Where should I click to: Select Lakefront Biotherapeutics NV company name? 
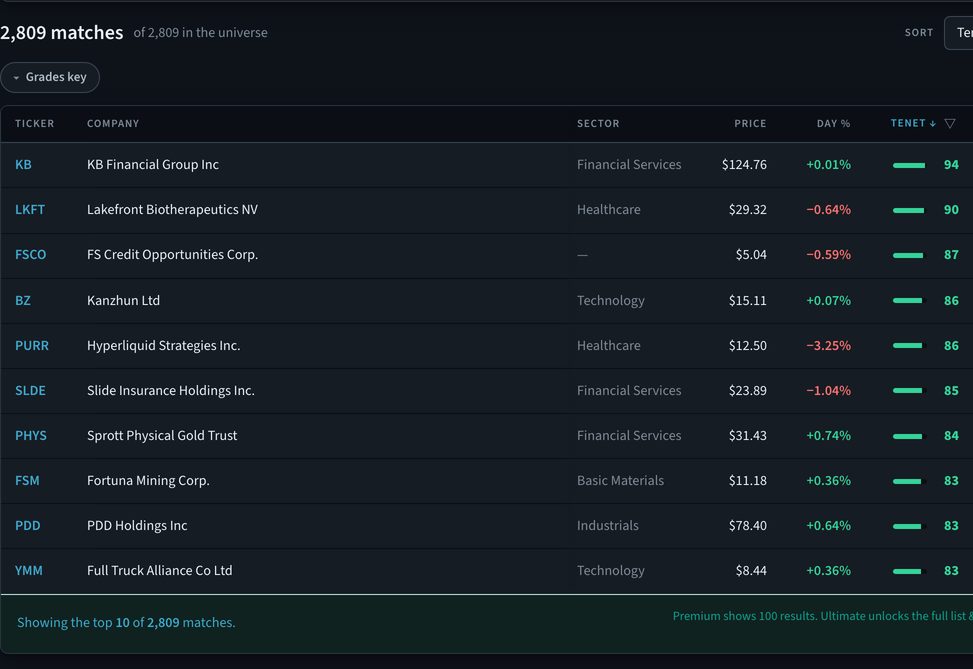tap(173, 210)
